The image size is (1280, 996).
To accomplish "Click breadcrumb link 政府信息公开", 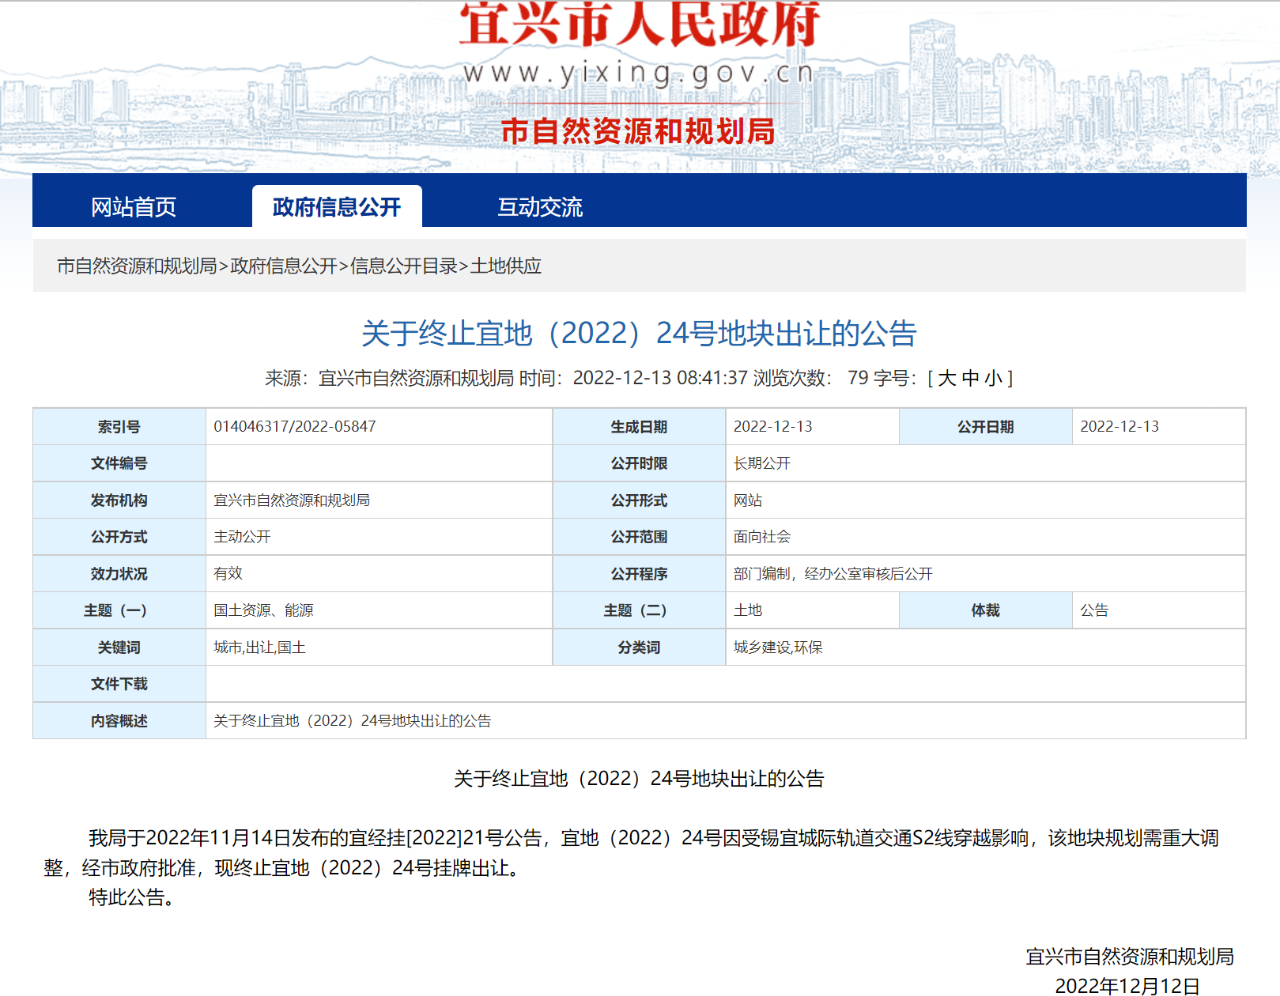I will (x=284, y=266).
